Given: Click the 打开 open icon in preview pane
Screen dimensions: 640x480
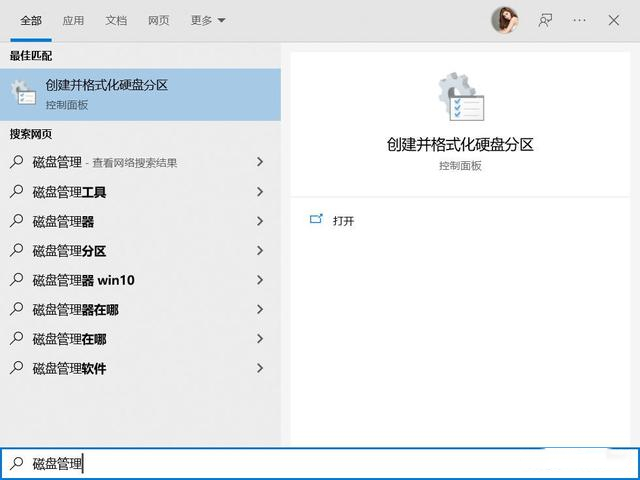Looking at the screenshot, I should point(317,220).
